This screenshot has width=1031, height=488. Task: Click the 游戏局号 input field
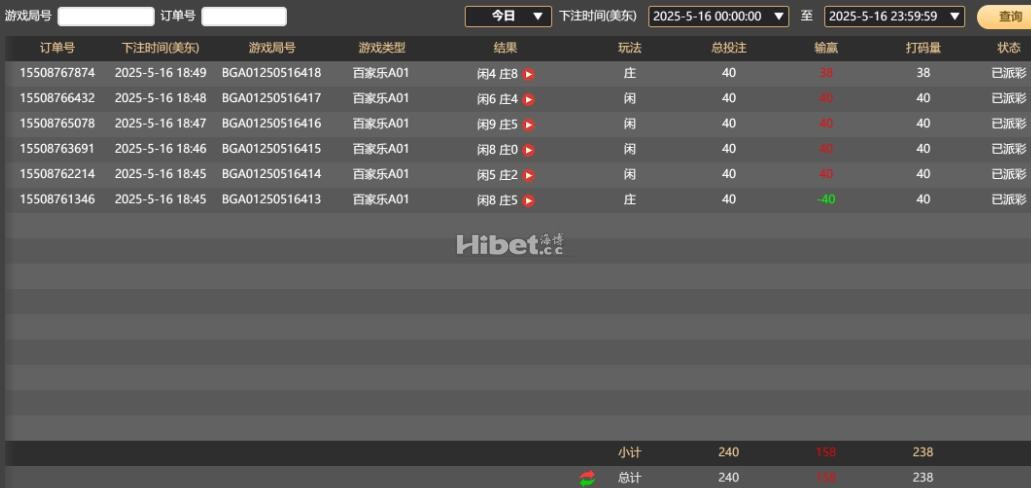pos(106,16)
